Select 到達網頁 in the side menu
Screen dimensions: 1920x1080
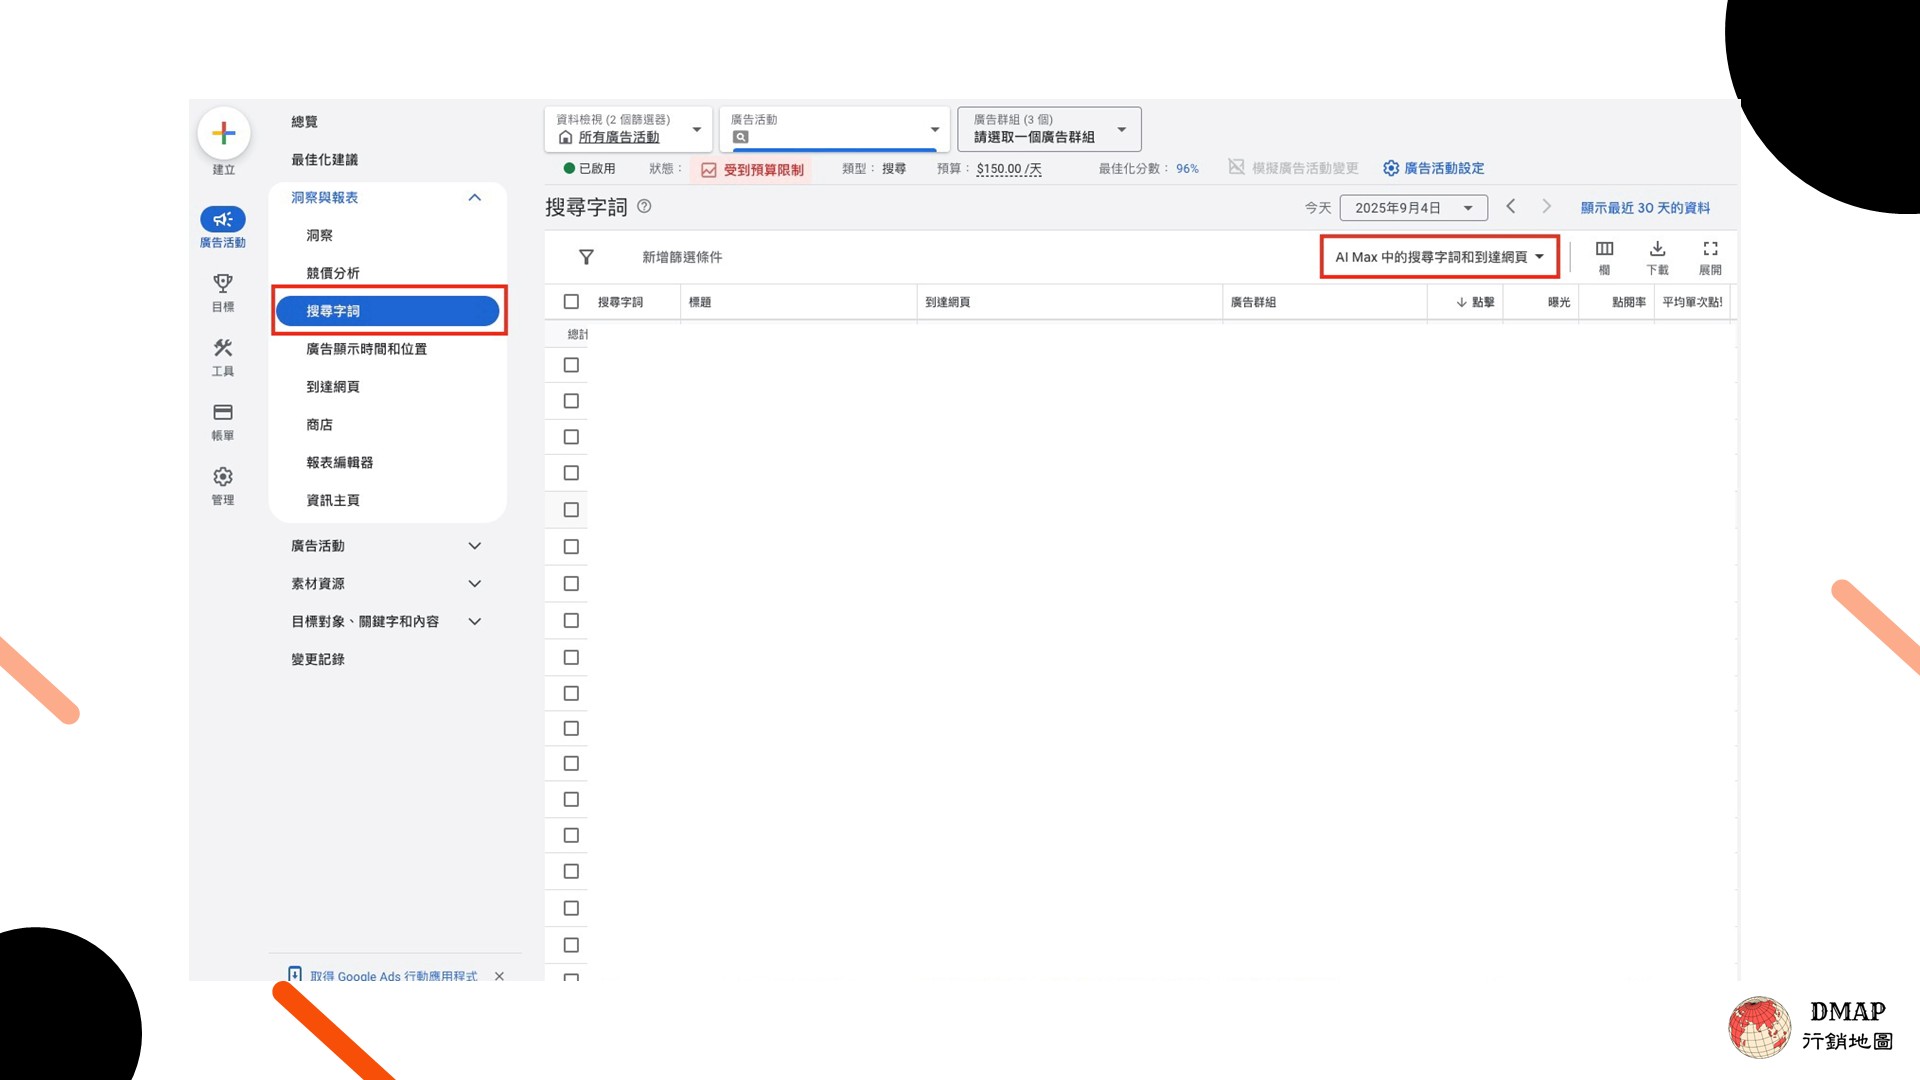tap(333, 387)
